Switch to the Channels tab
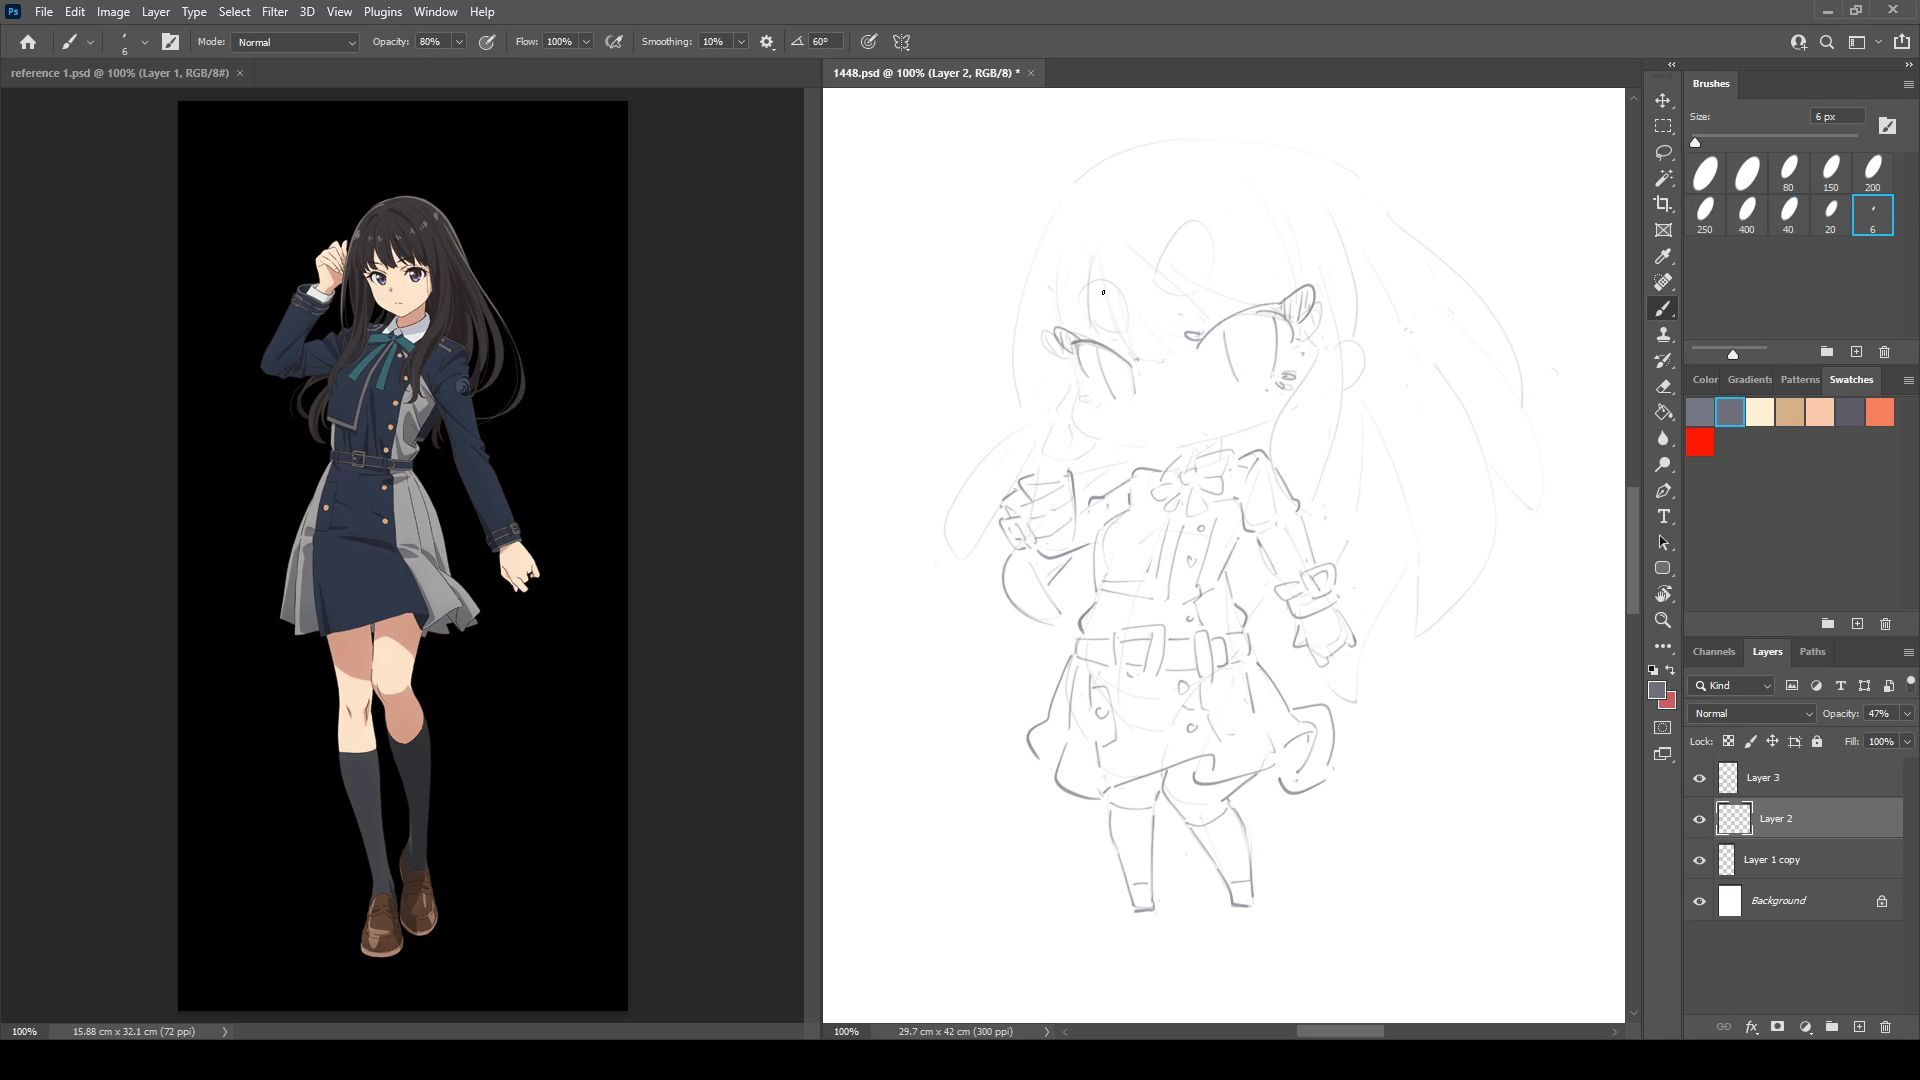The height and width of the screenshot is (1080, 1920). (x=1713, y=652)
